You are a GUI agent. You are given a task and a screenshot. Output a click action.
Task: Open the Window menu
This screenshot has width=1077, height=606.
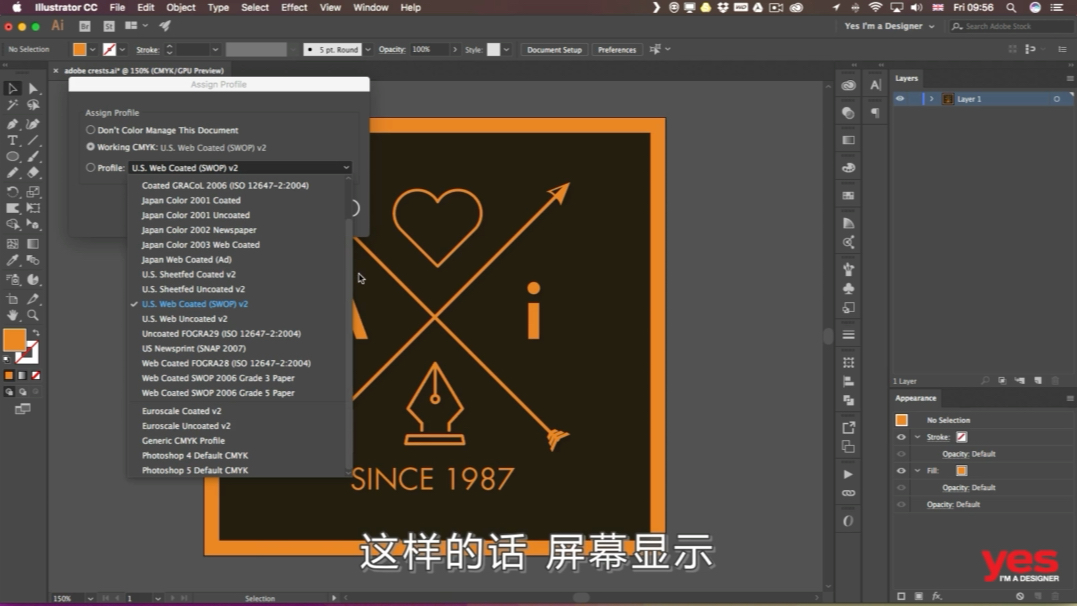tap(370, 7)
